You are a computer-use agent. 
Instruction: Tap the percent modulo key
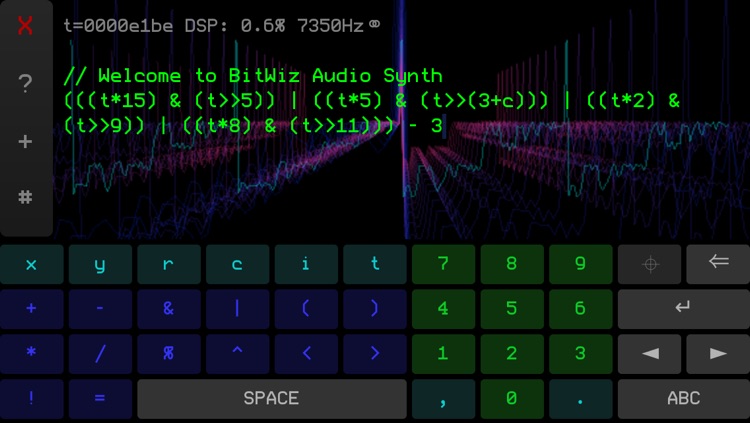coord(169,354)
